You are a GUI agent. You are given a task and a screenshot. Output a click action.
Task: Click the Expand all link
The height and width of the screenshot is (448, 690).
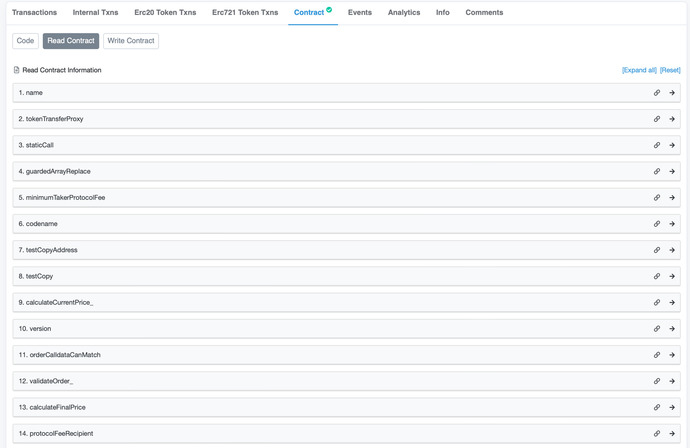click(639, 71)
